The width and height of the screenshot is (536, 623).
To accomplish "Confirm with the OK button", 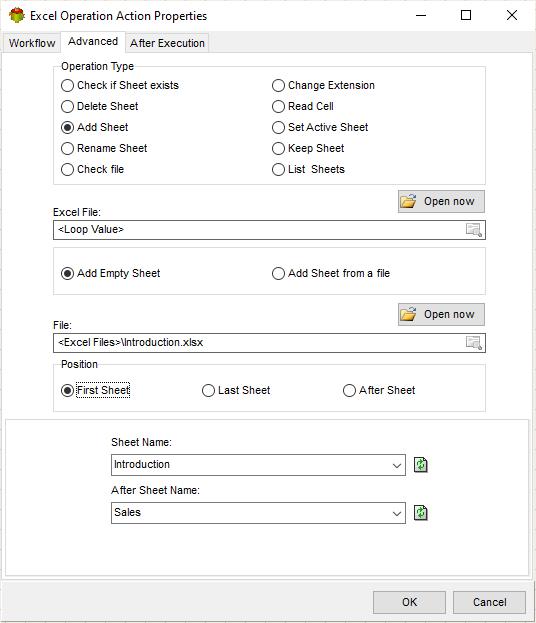I will (x=409, y=602).
